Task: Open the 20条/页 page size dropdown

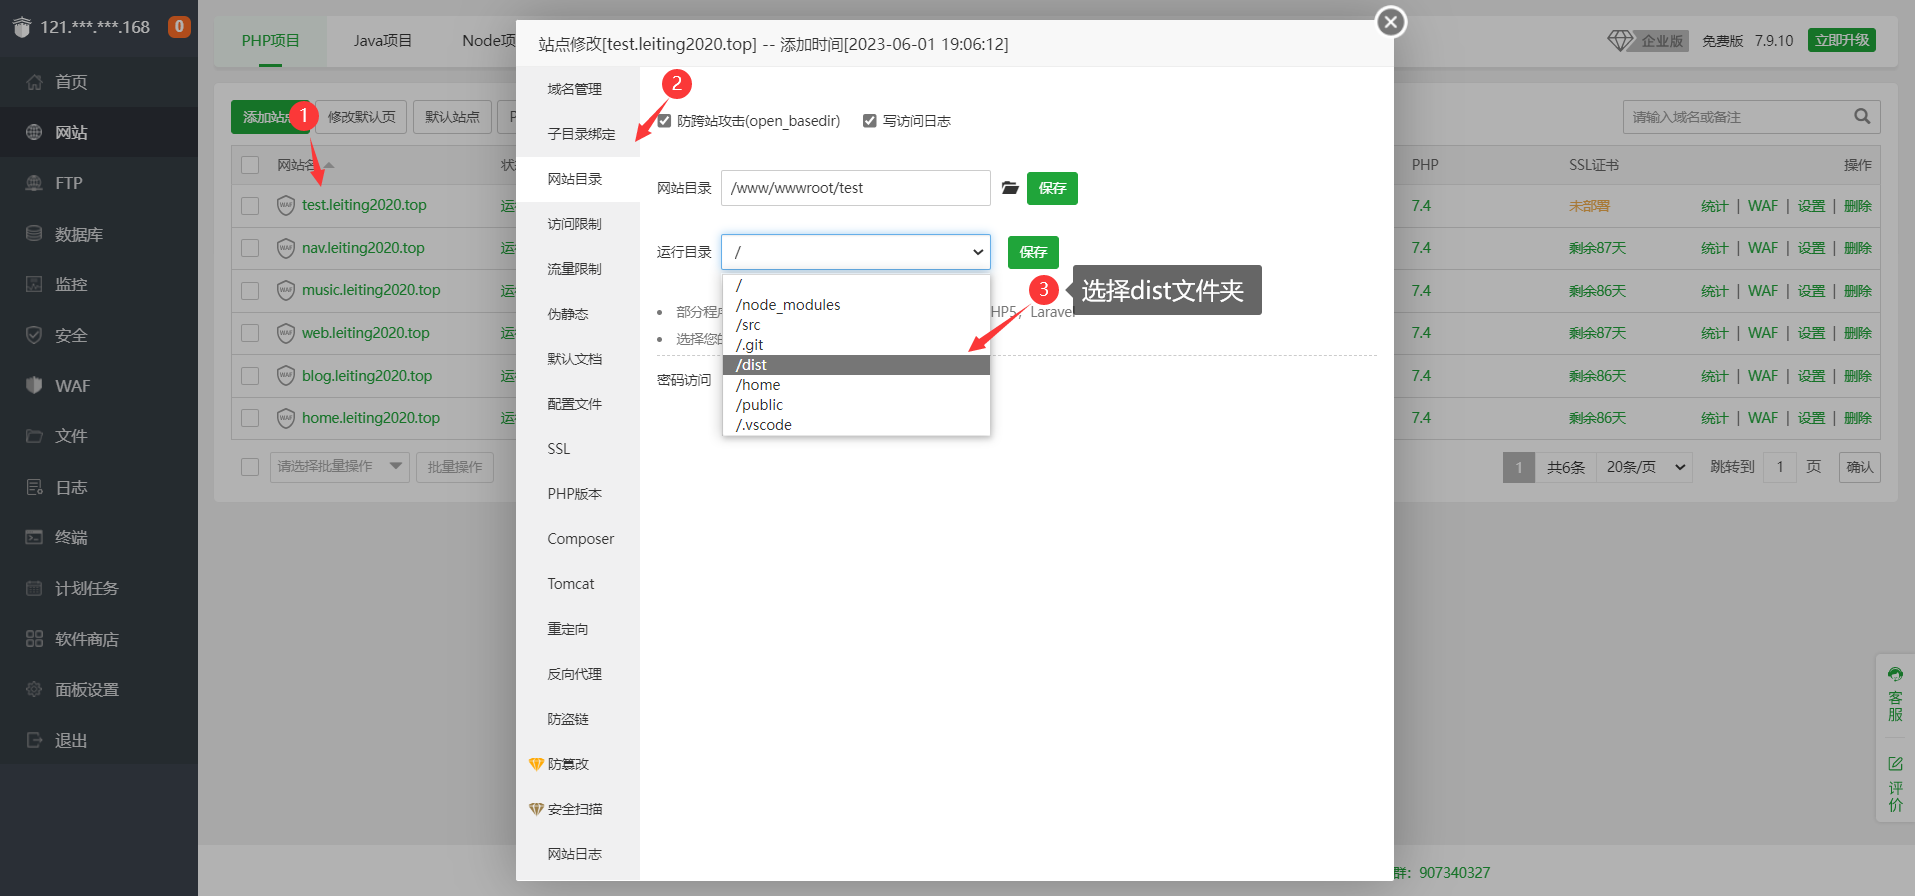Action: pyautogui.click(x=1646, y=467)
